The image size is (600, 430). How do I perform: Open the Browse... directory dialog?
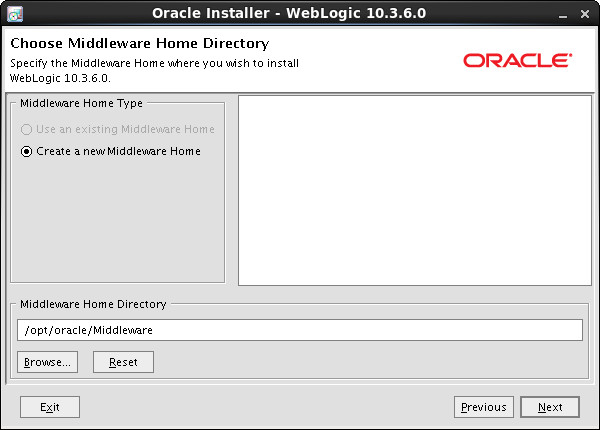(47, 362)
